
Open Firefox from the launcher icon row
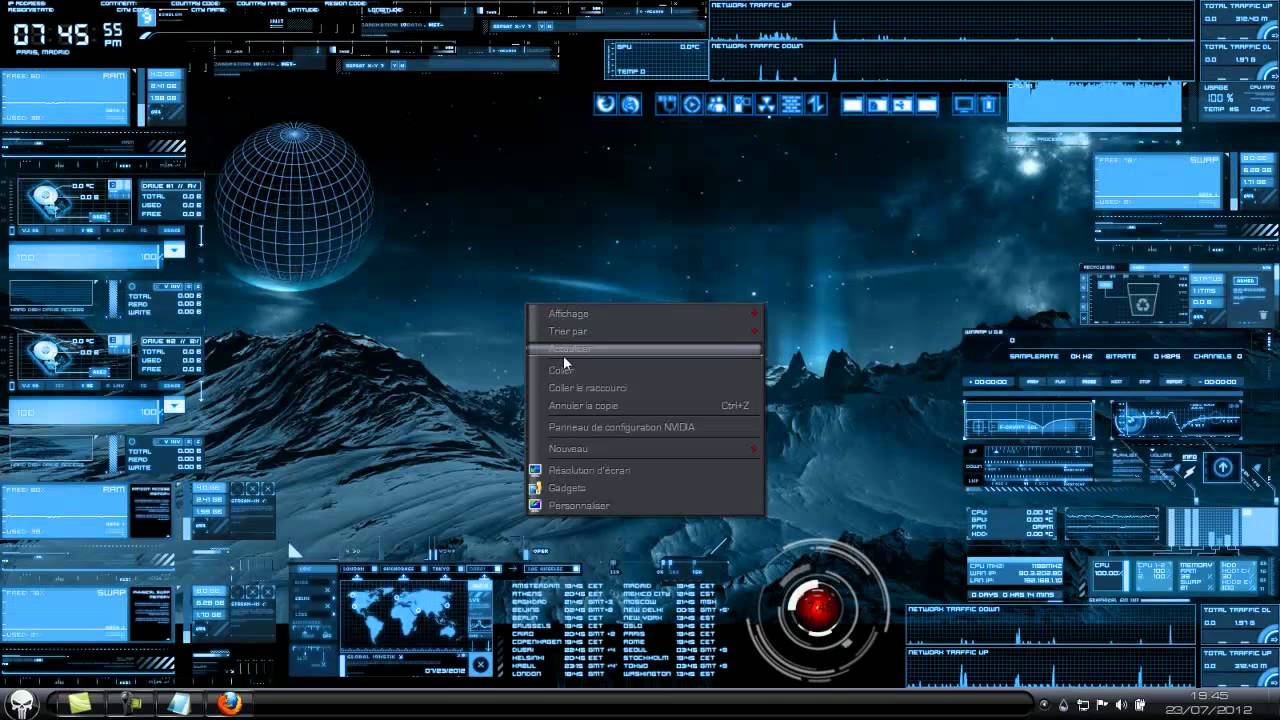[605, 104]
